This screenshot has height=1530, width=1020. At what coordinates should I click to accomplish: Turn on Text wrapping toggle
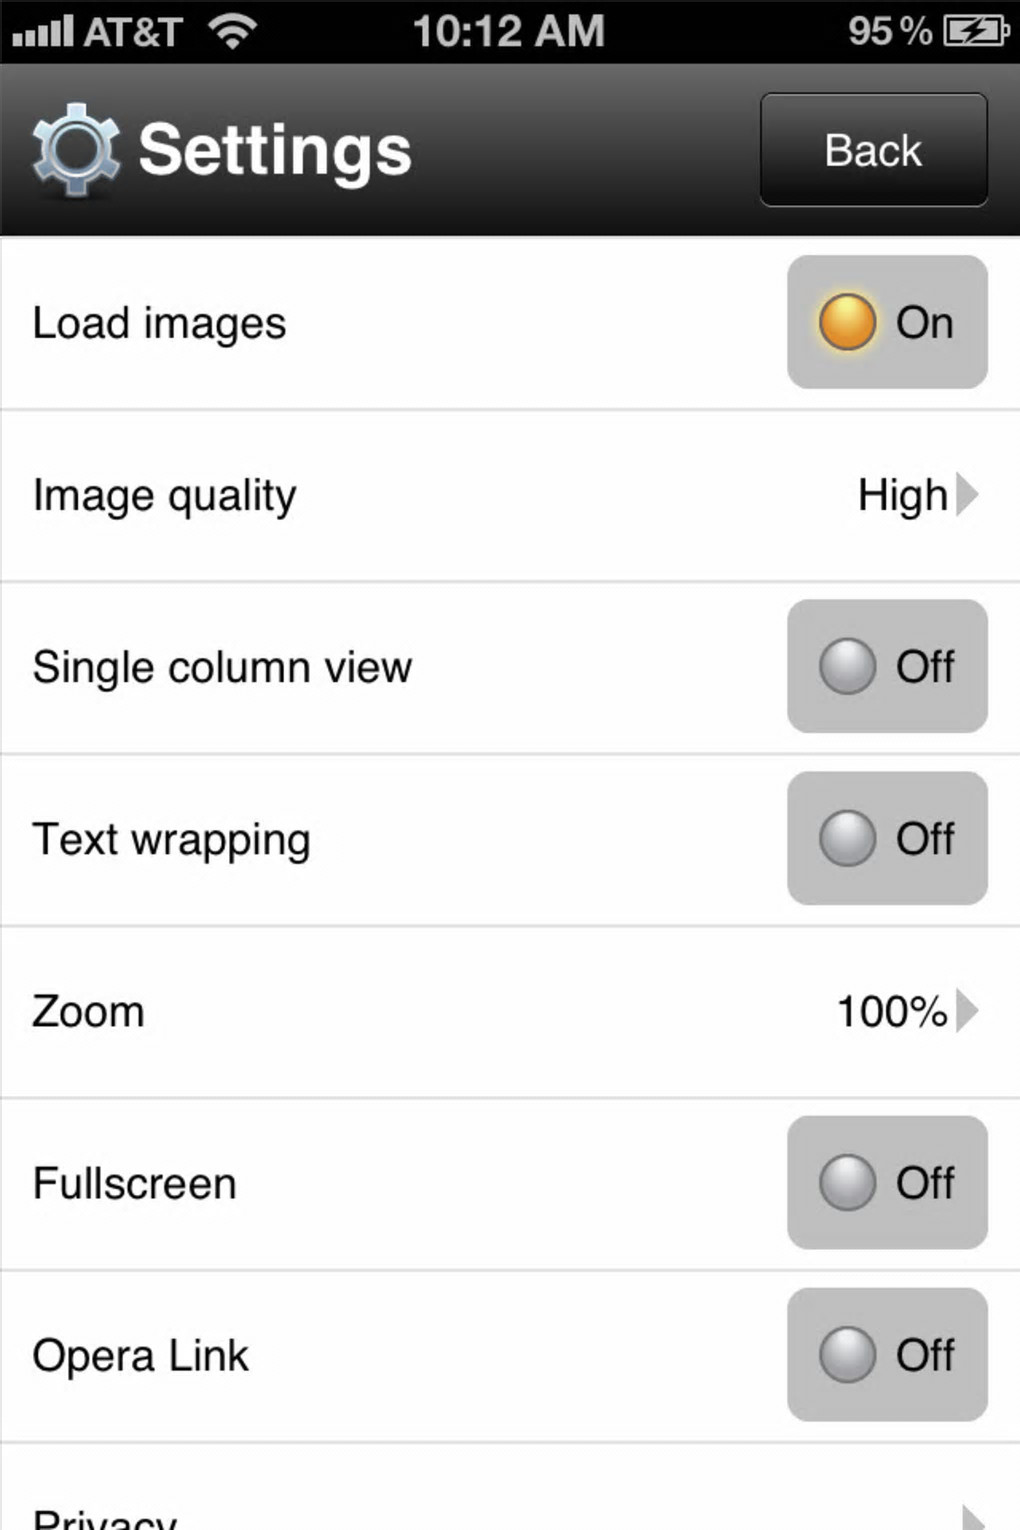(x=887, y=838)
